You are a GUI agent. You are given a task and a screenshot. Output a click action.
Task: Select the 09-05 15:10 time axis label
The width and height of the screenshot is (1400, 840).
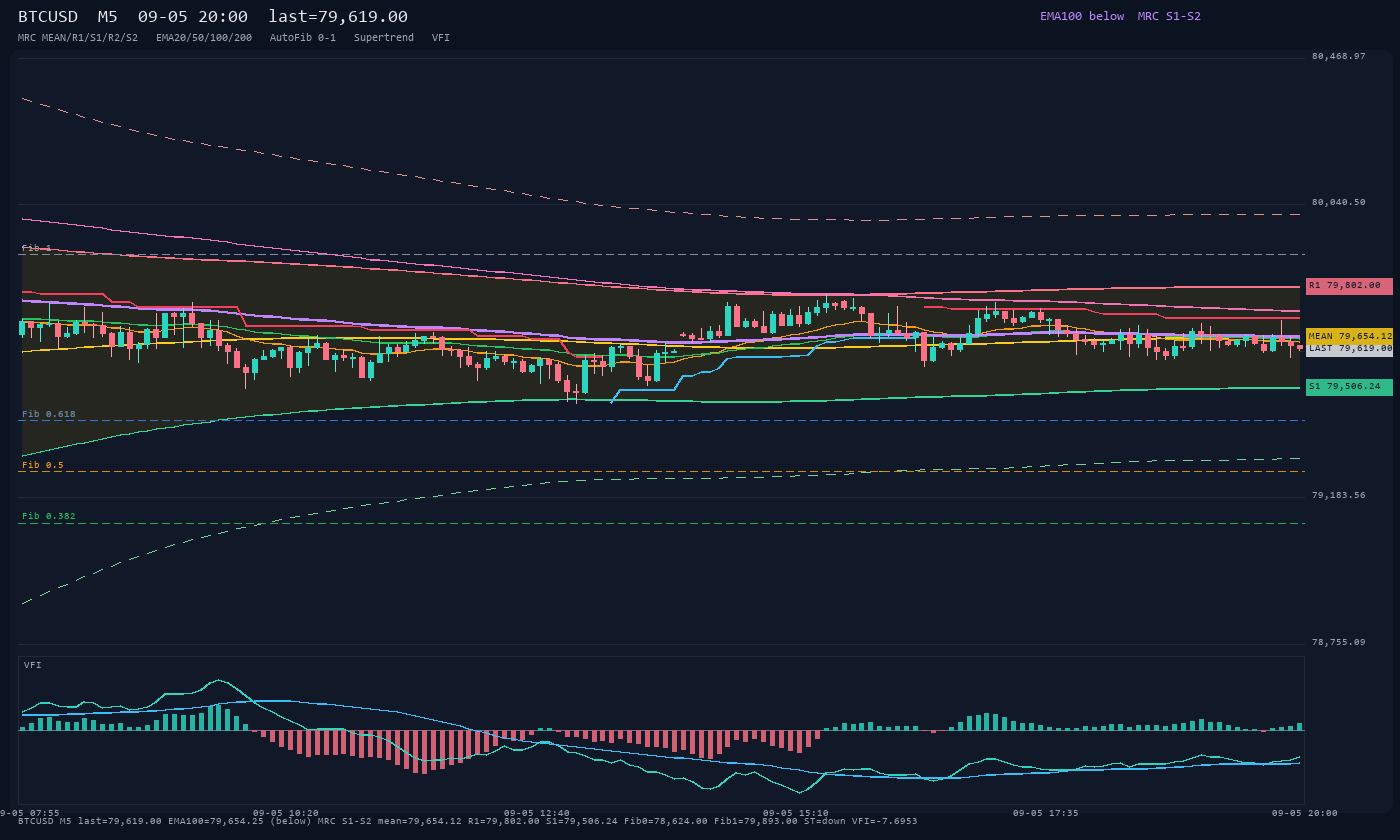pyautogui.click(x=796, y=813)
